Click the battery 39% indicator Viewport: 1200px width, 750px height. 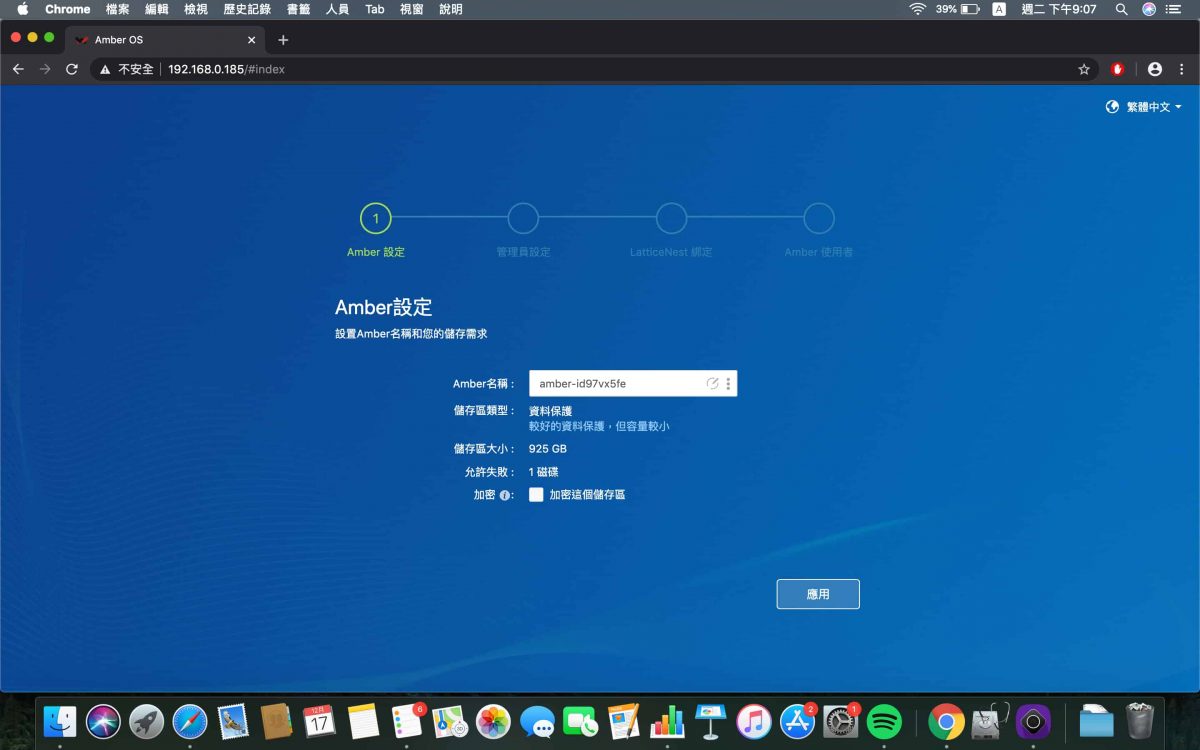(958, 9)
